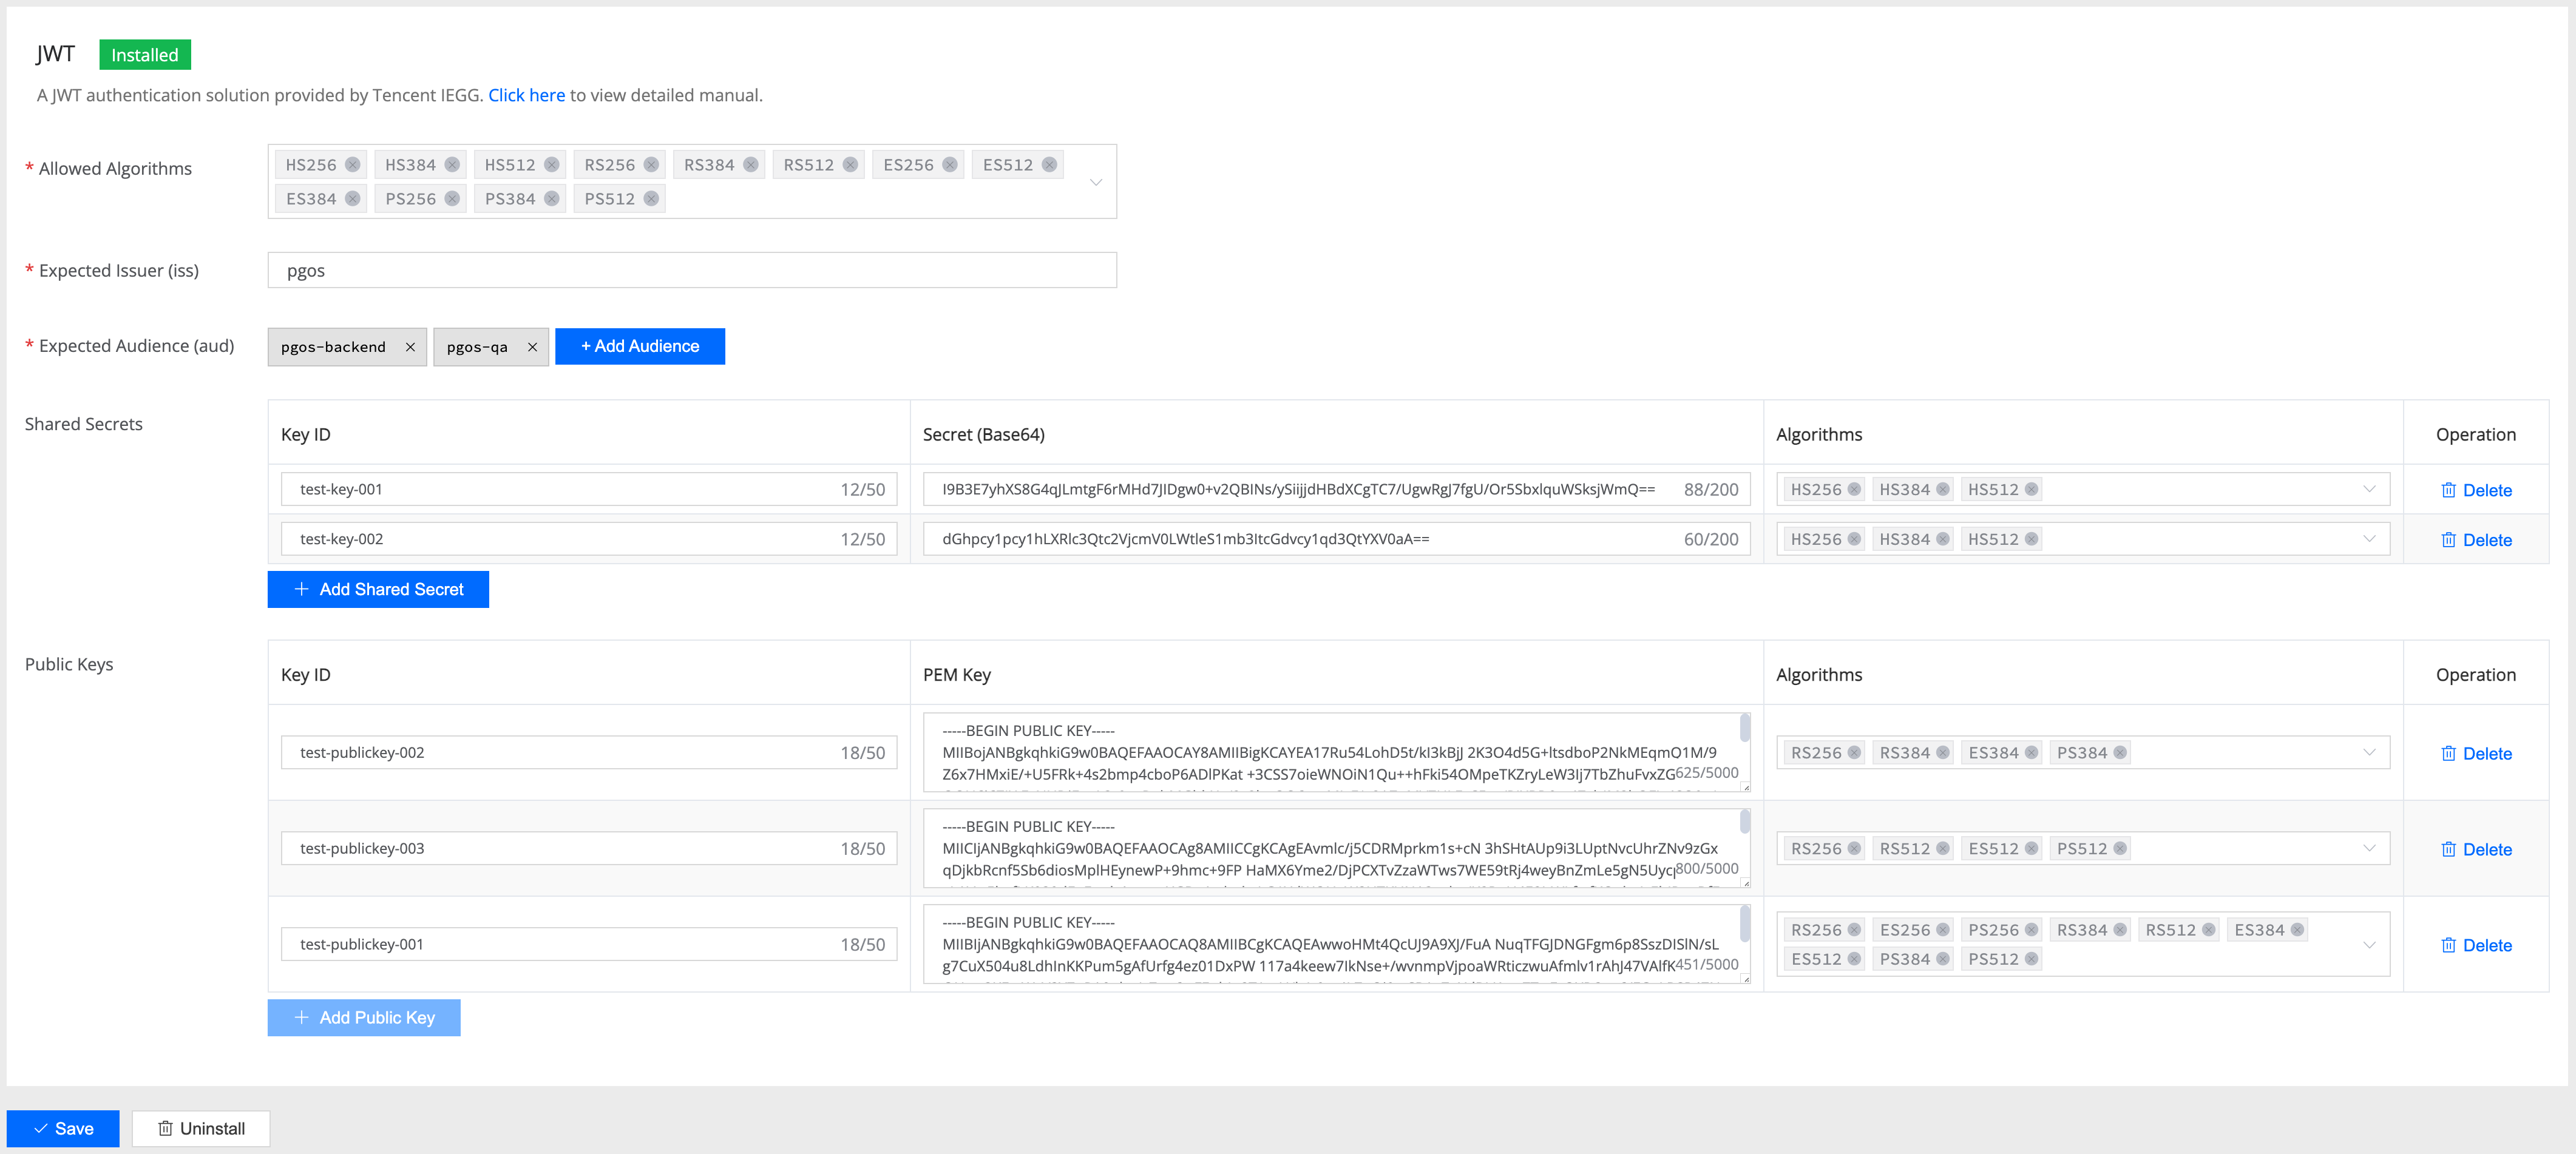The height and width of the screenshot is (1154, 2576).
Task: Remove PS384 from test-publickey-002 algorithms
Action: (x=2120, y=753)
